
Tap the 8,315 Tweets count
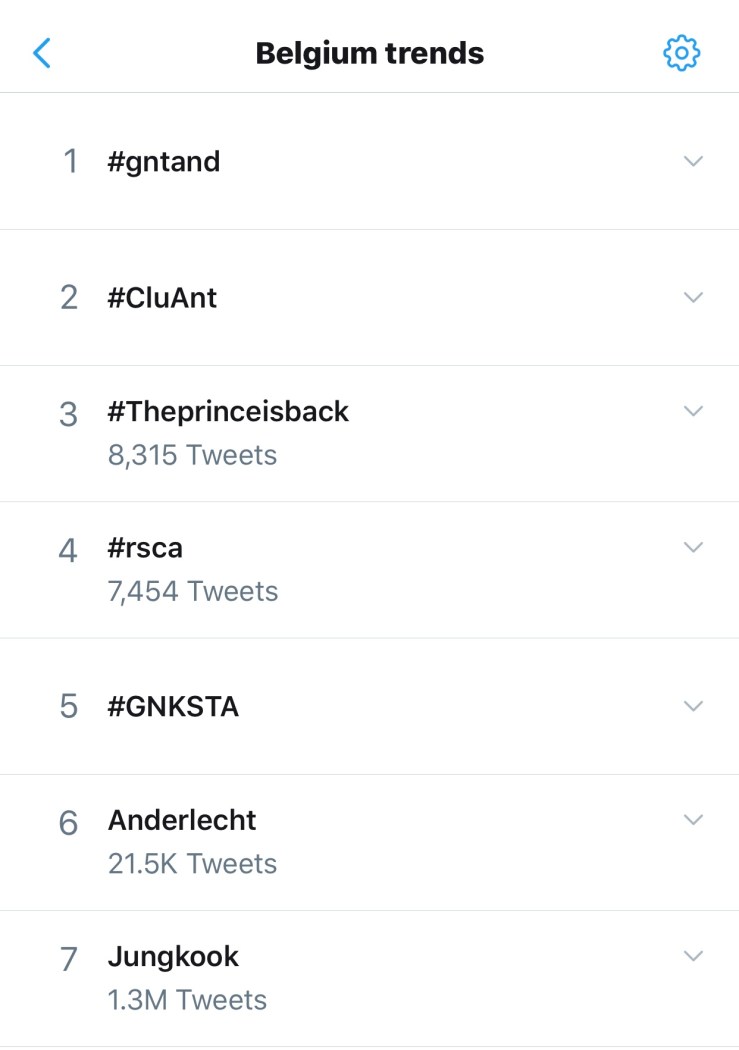tap(192, 455)
